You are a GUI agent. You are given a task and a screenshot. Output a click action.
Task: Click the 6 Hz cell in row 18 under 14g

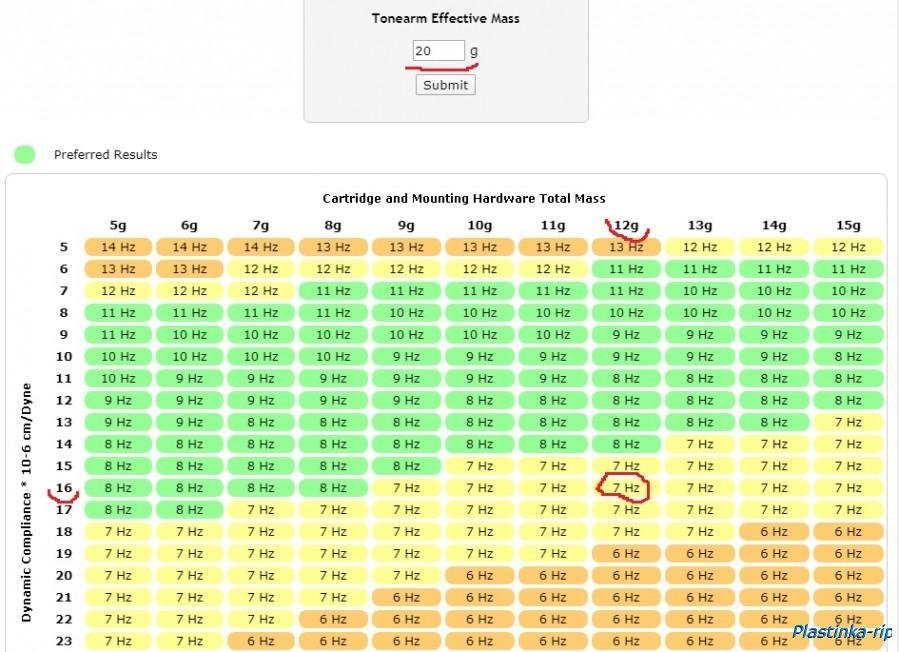[774, 532]
